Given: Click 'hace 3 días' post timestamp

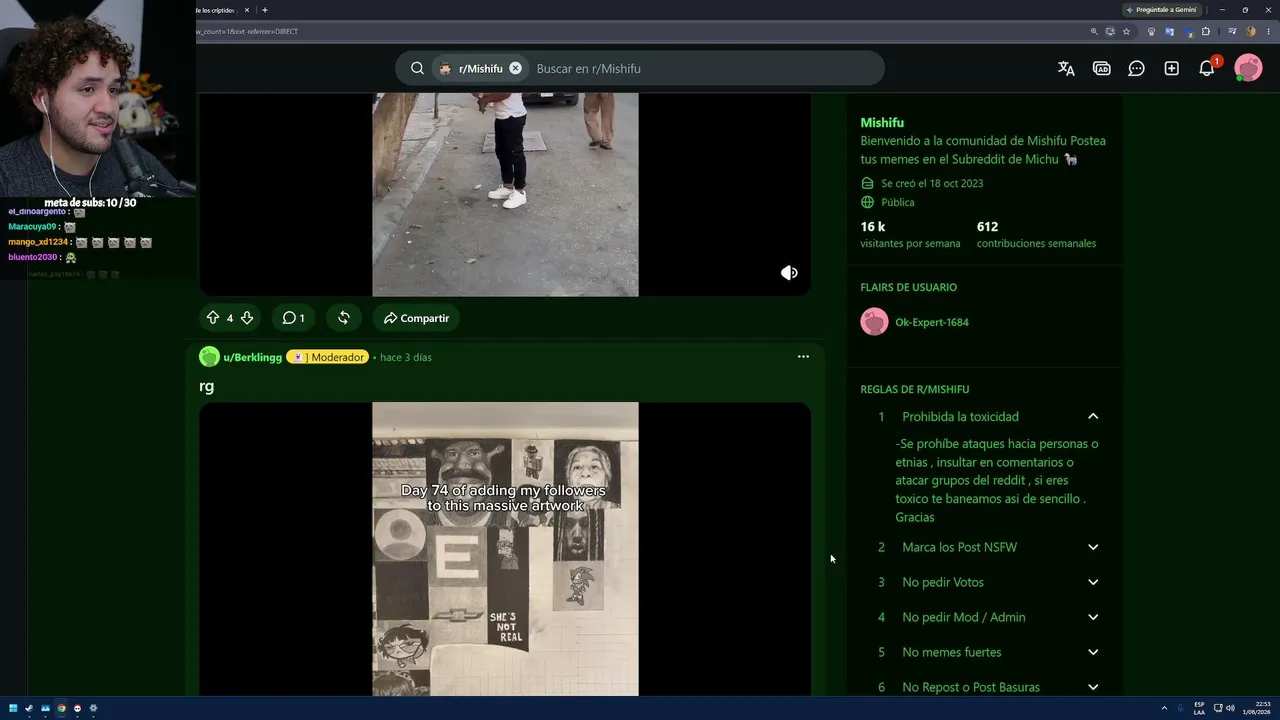Looking at the screenshot, I should click(x=406, y=357).
